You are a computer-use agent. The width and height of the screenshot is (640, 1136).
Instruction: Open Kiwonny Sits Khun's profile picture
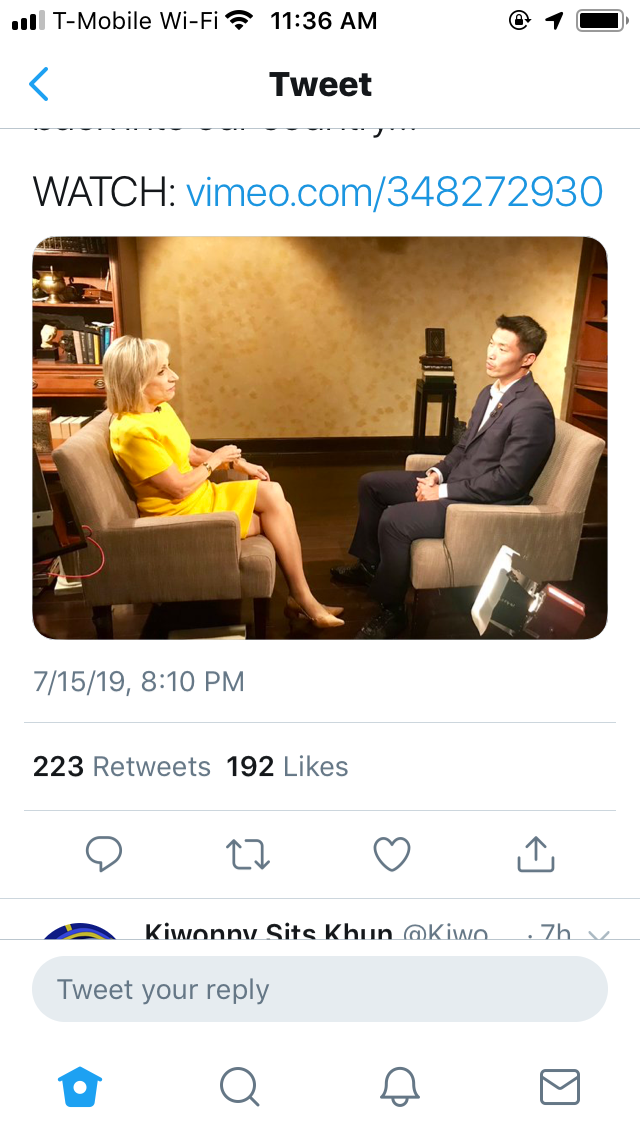[80, 931]
